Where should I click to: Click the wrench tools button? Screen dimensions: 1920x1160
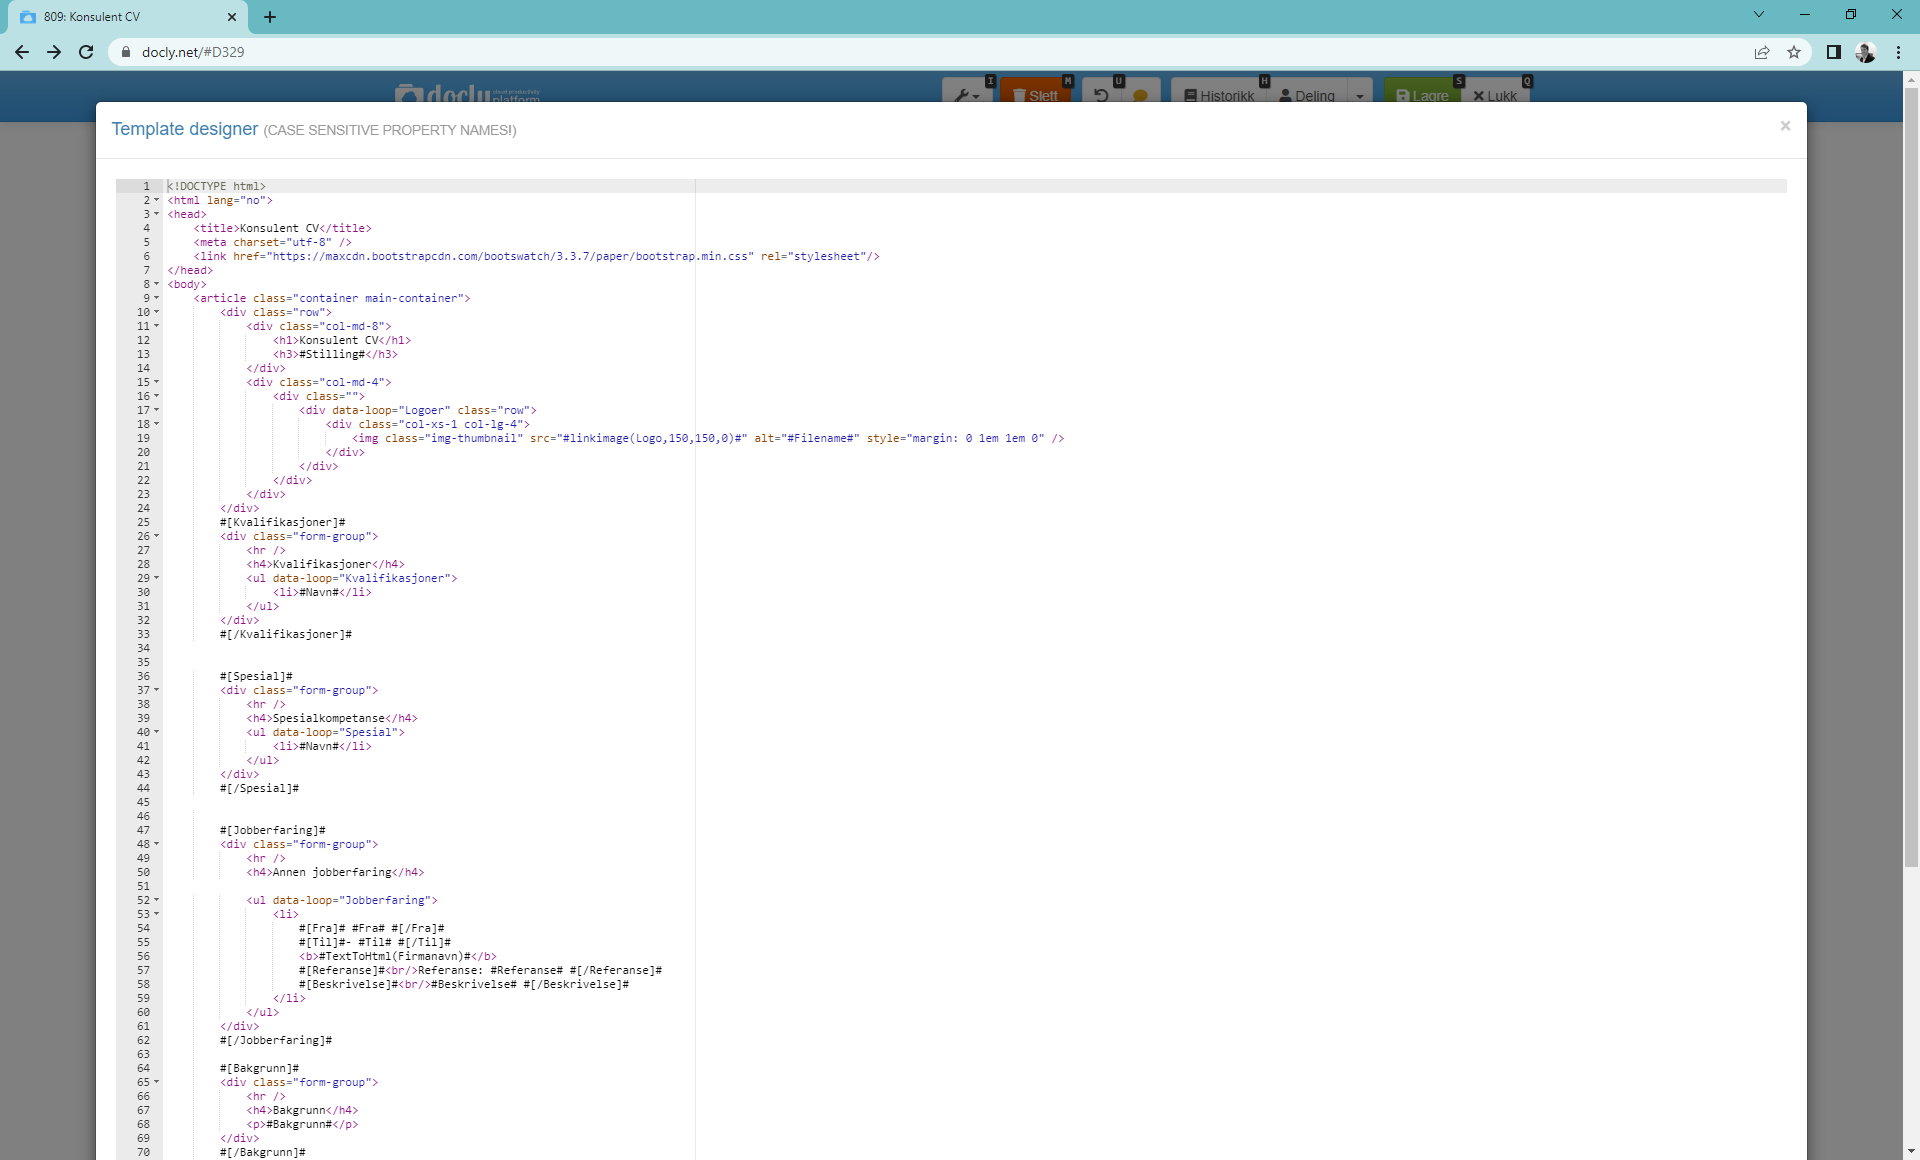(x=967, y=94)
